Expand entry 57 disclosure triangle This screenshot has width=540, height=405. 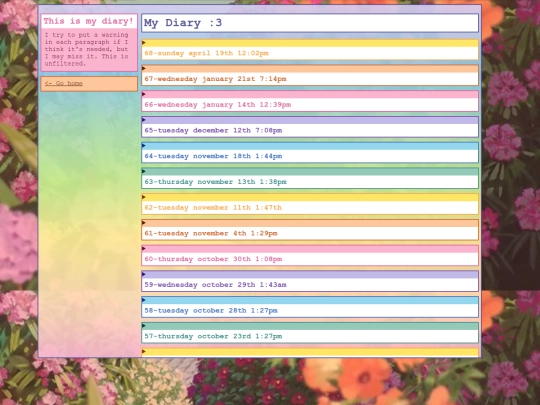(x=144, y=325)
